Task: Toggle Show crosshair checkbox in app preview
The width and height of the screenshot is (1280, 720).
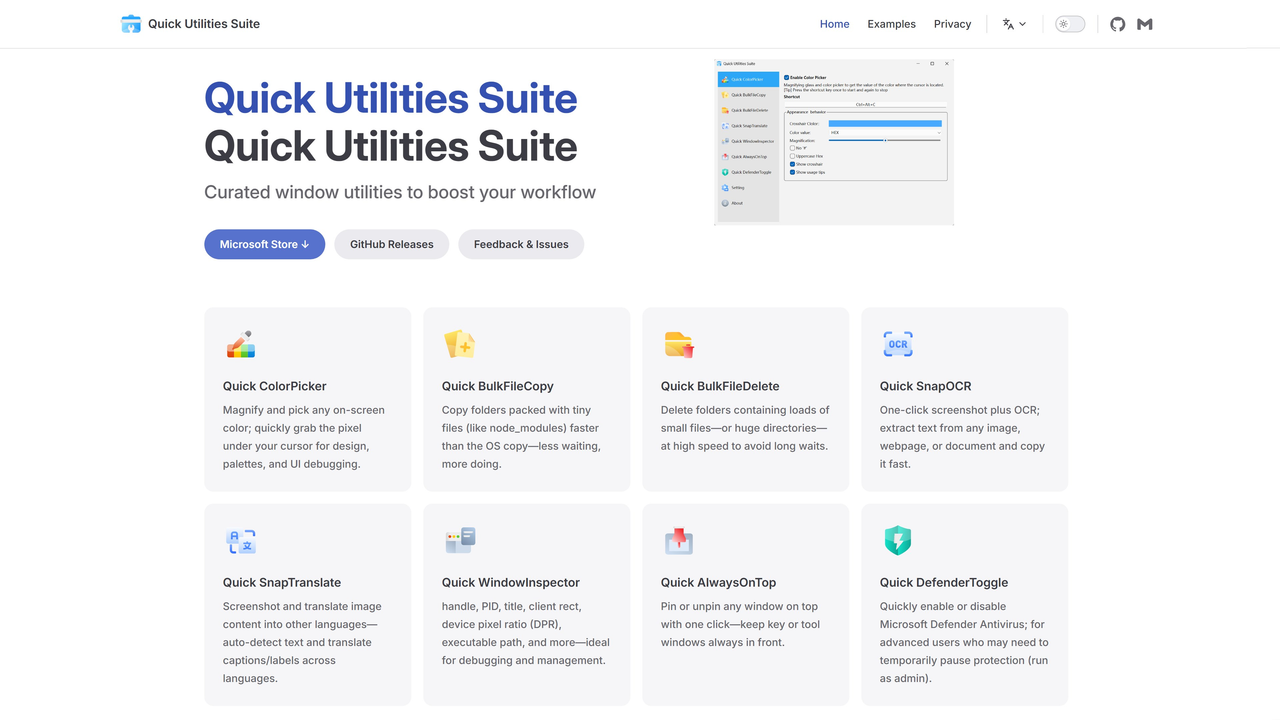Action: point(792,164)
